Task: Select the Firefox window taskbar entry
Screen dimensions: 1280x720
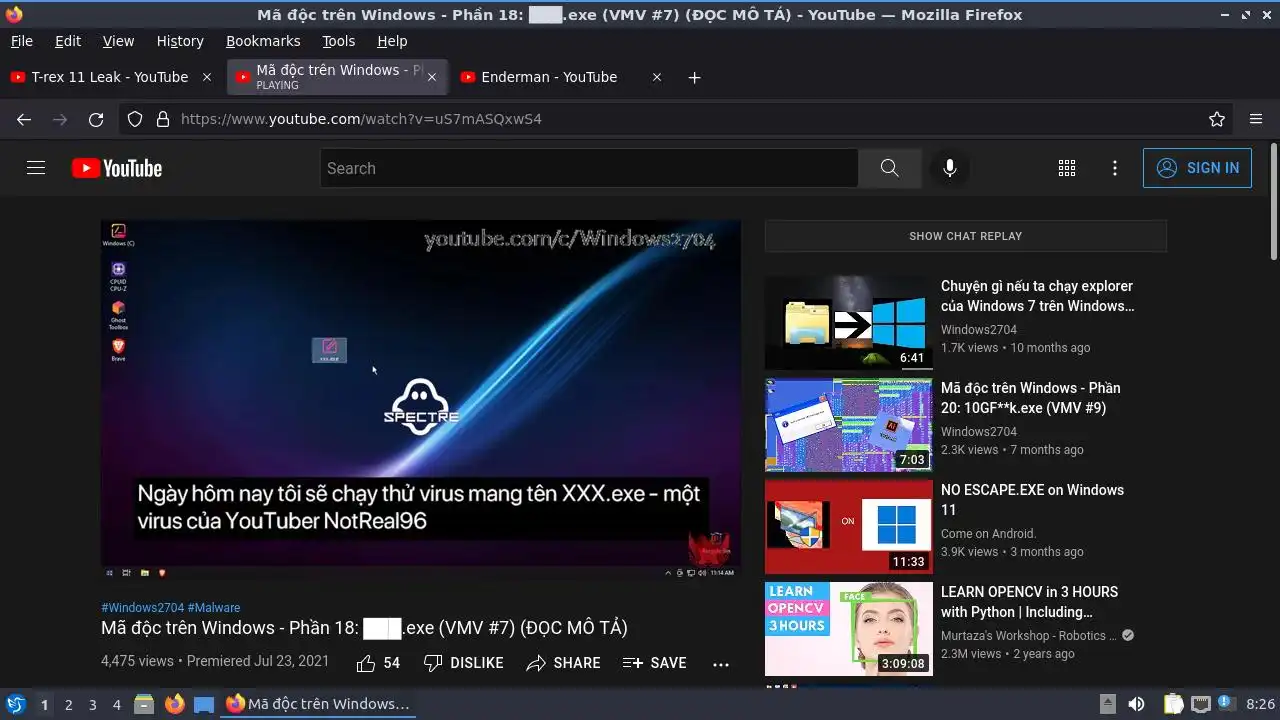Action: [x=318, y=704]
